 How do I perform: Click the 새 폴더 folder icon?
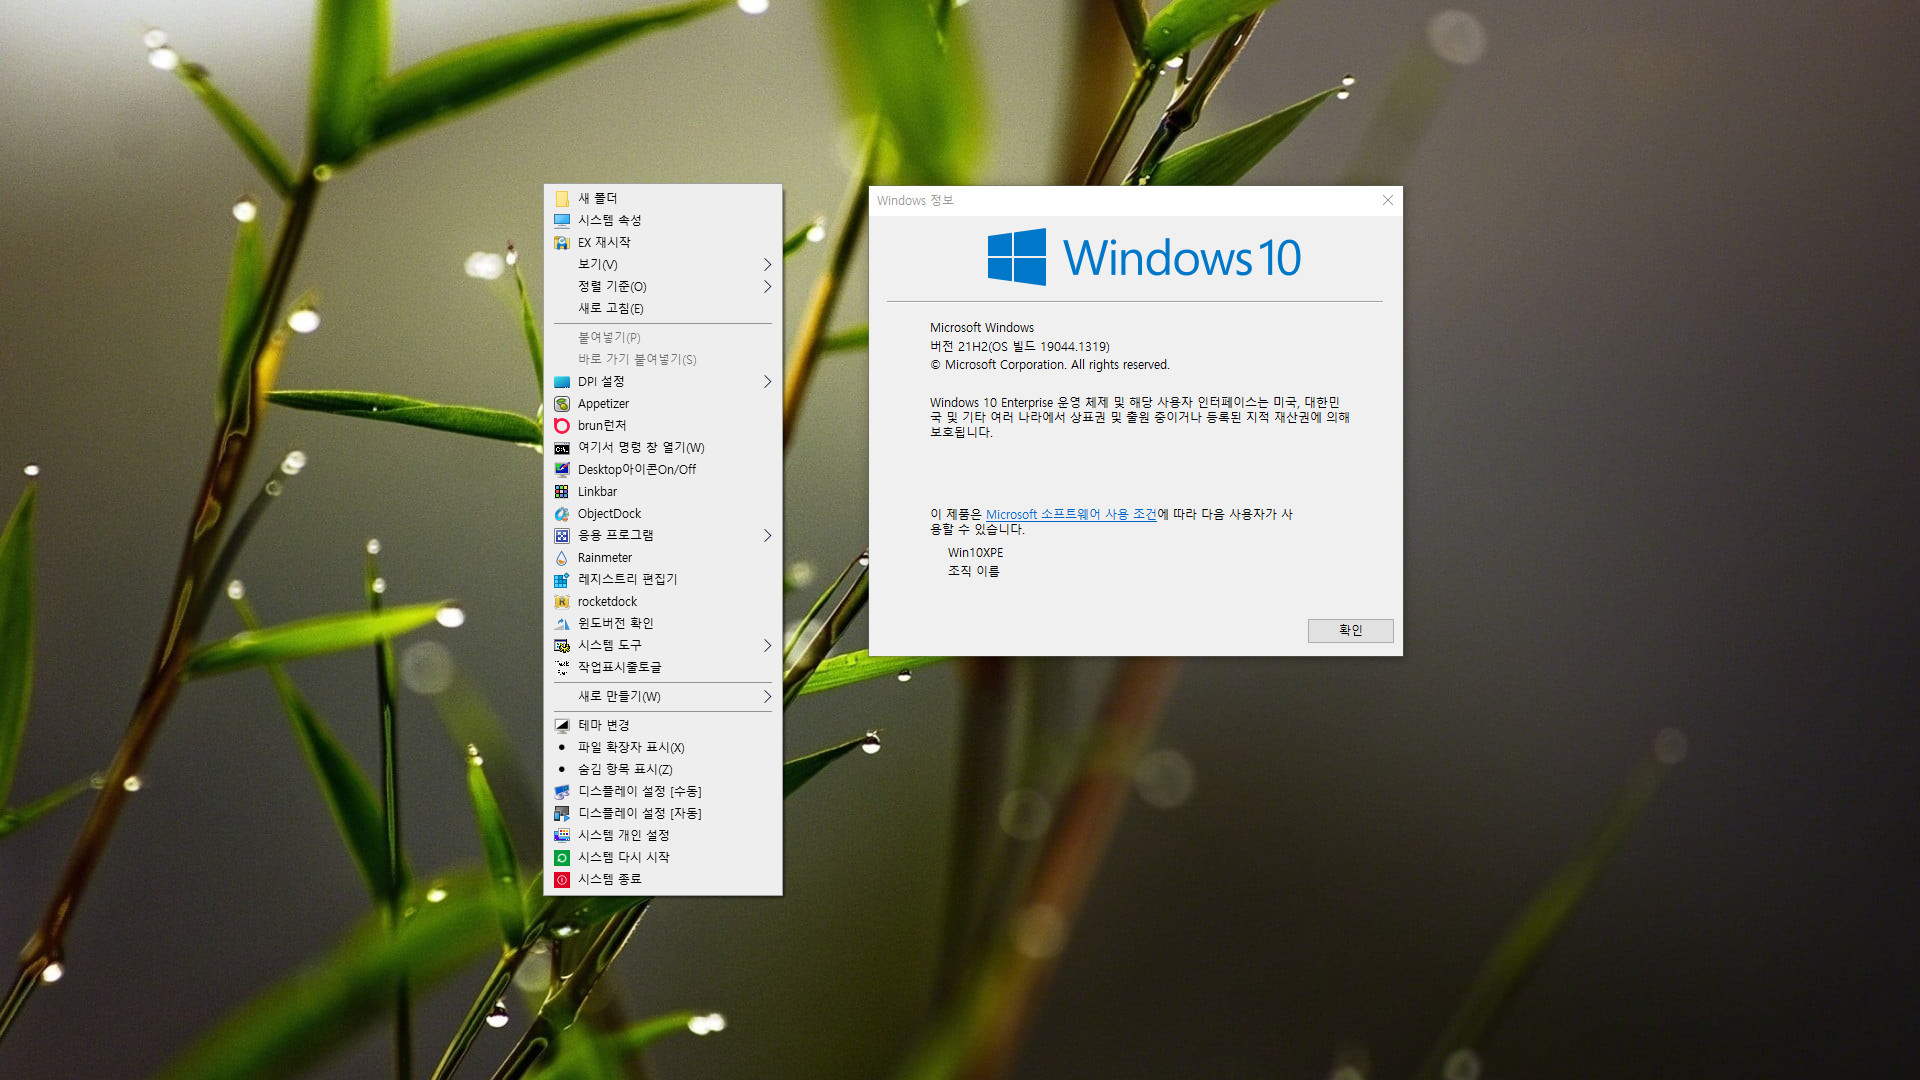pos(562,198)
